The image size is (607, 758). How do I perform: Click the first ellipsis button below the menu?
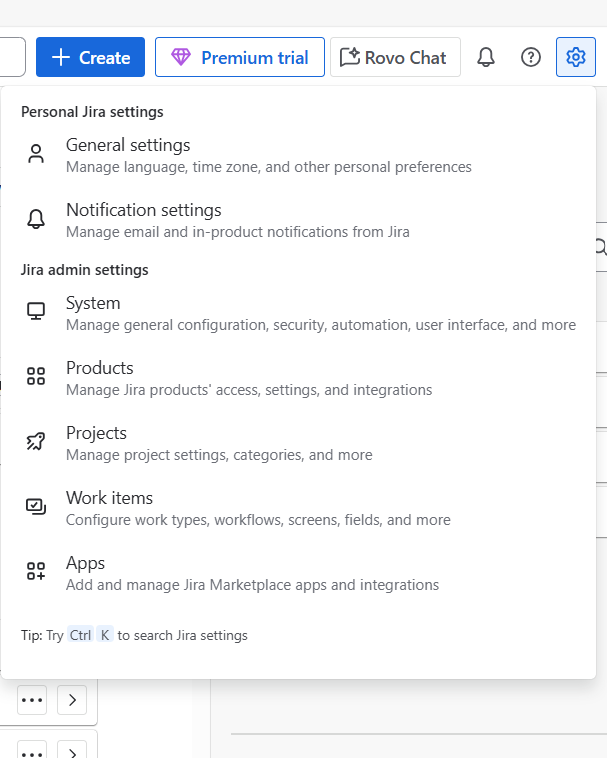tap(32, 700)
